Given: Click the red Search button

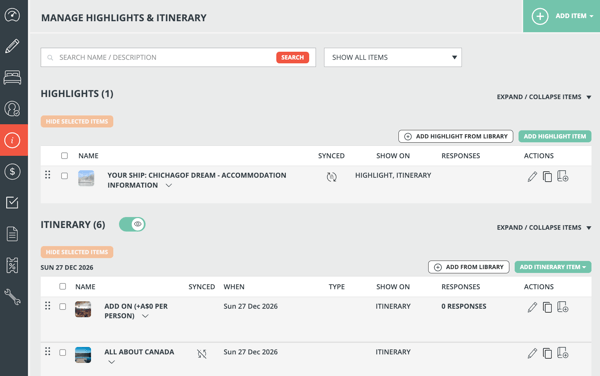Looking at the screenshot, I should (x=292, y=57).
